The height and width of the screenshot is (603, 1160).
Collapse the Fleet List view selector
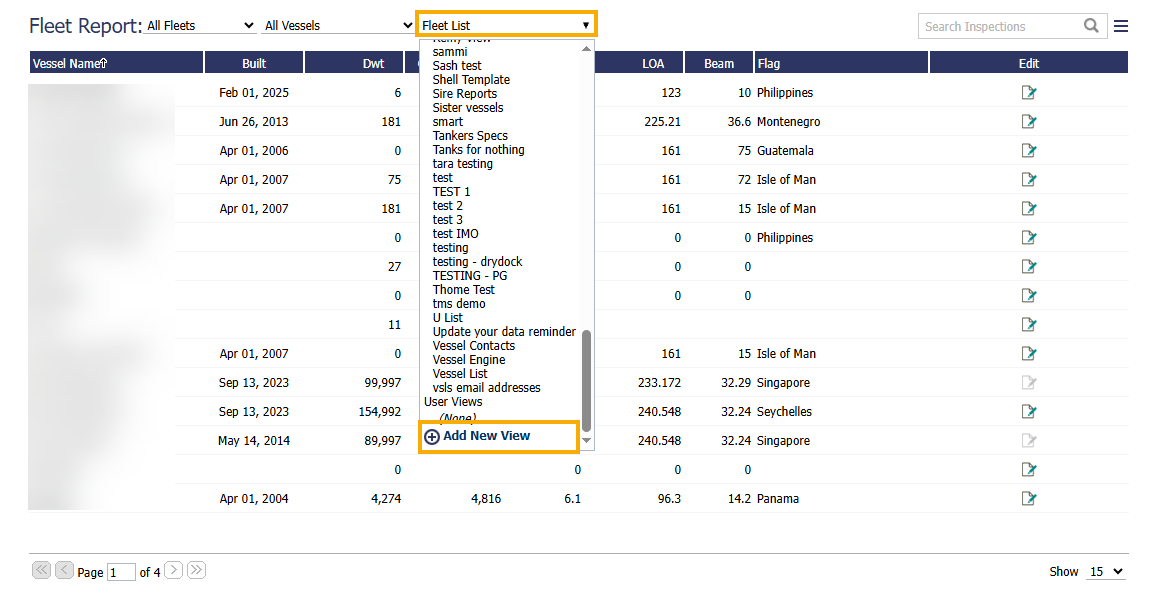pyautogui.click(x=506, y=25)
